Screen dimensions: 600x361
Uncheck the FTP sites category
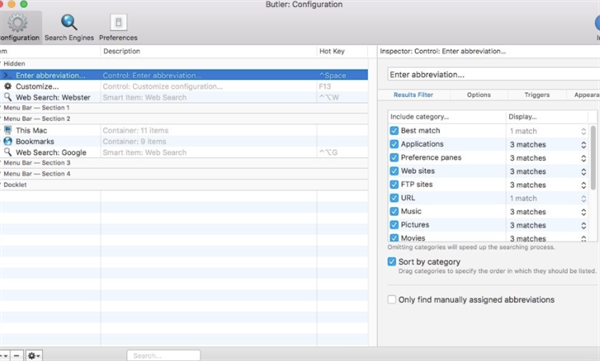[394, 184]
